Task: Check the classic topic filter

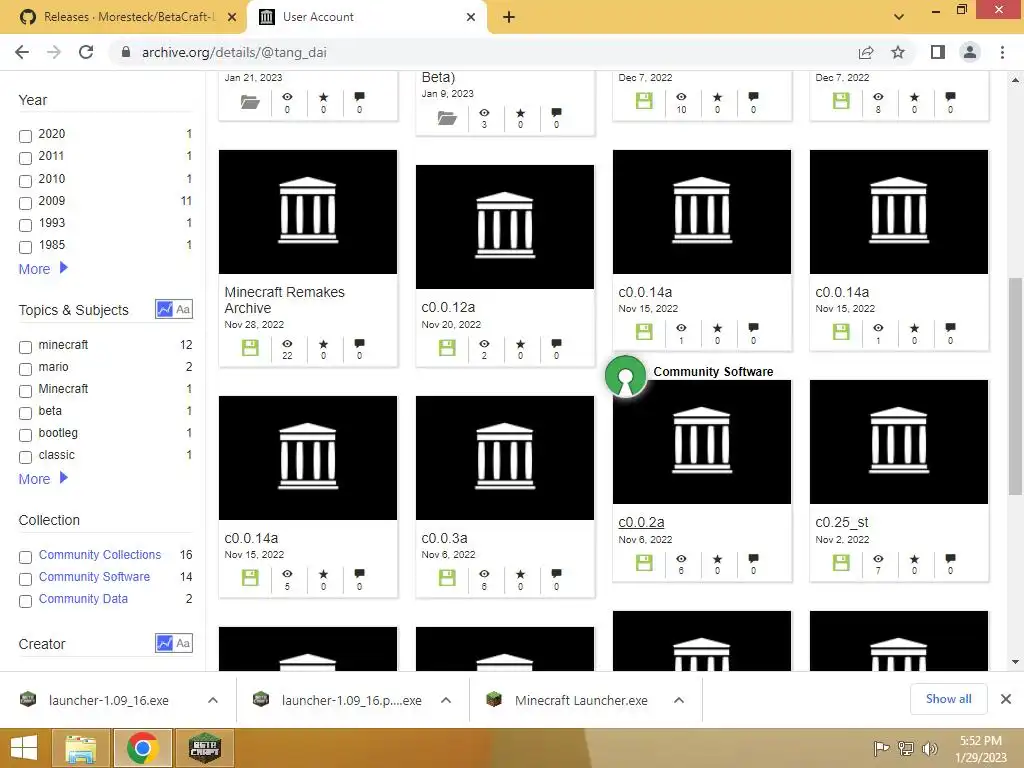Action: point(25,457)
